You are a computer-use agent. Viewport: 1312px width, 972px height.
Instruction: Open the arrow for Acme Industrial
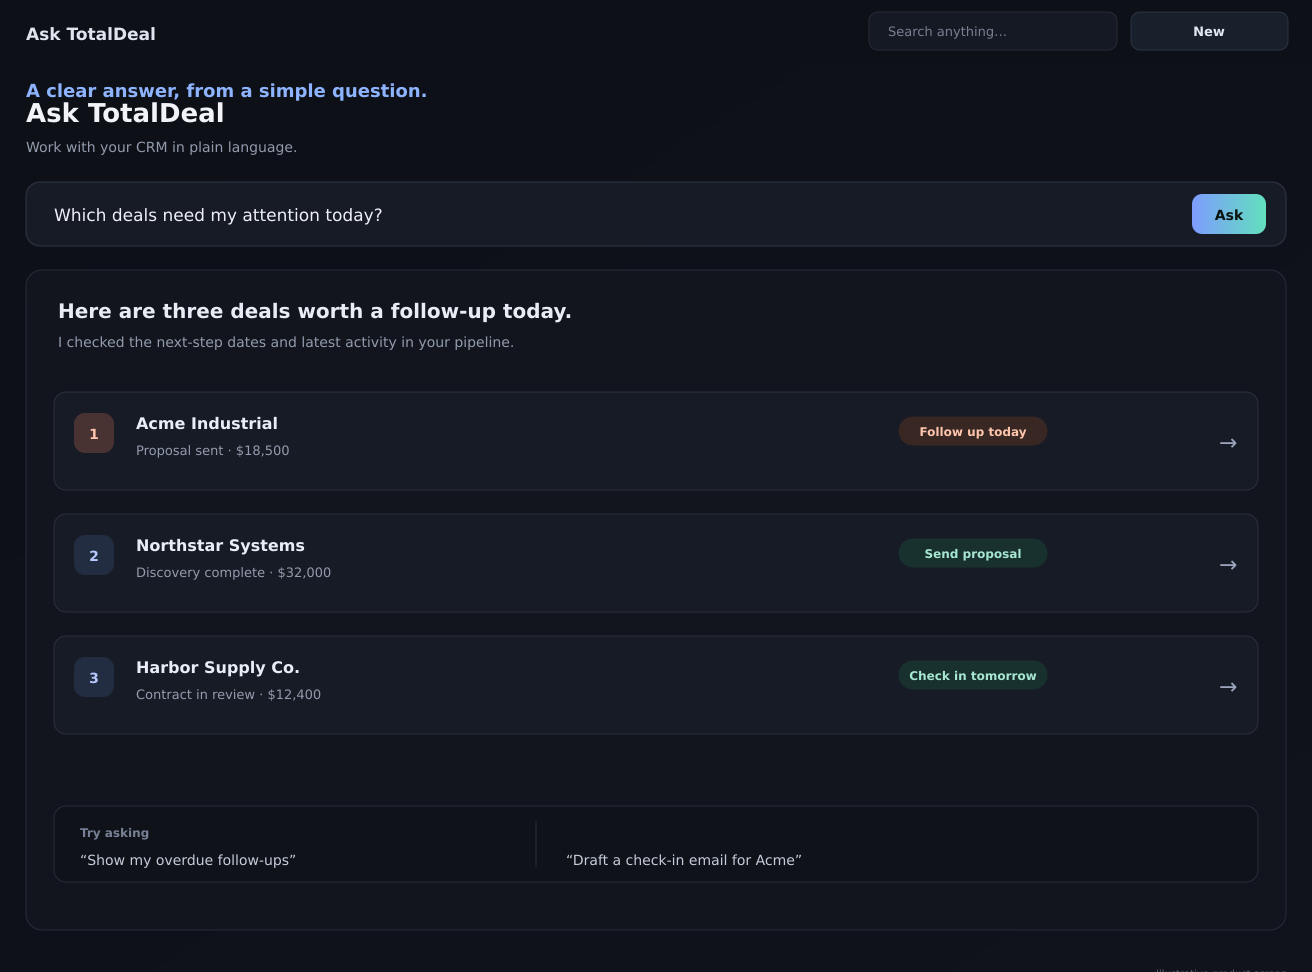(1228, 442)
